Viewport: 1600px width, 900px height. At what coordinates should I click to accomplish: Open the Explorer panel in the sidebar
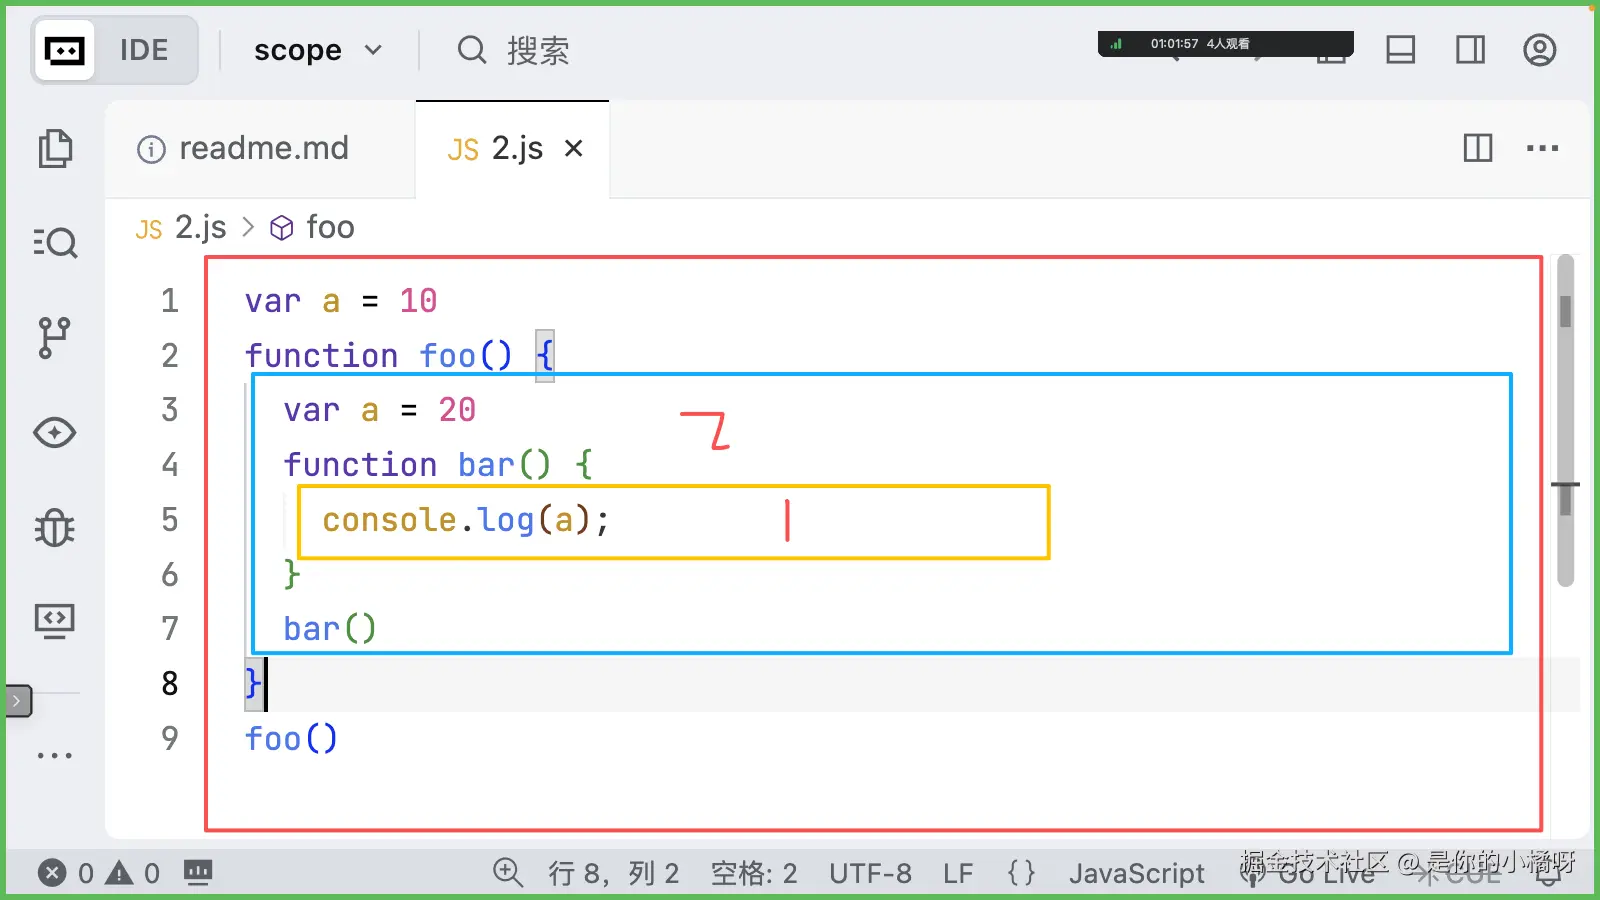(x=55, y=147)
